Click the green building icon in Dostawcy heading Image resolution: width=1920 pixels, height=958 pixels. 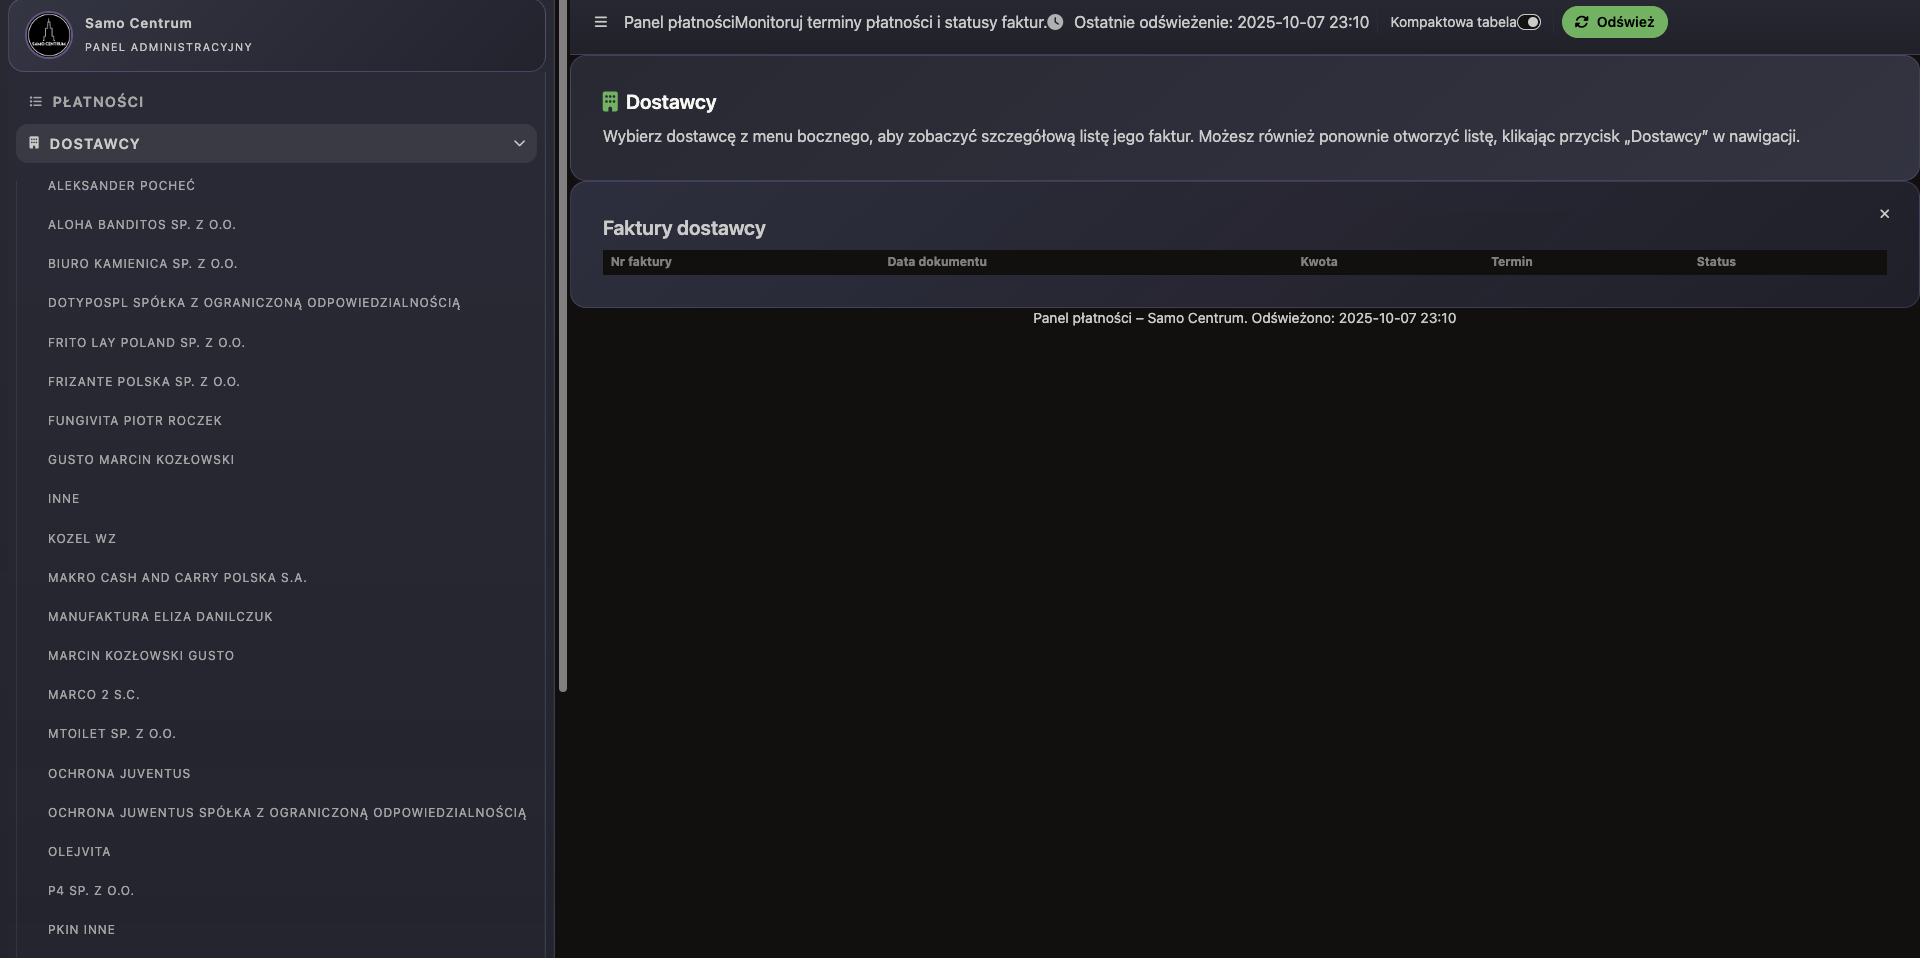610,102
